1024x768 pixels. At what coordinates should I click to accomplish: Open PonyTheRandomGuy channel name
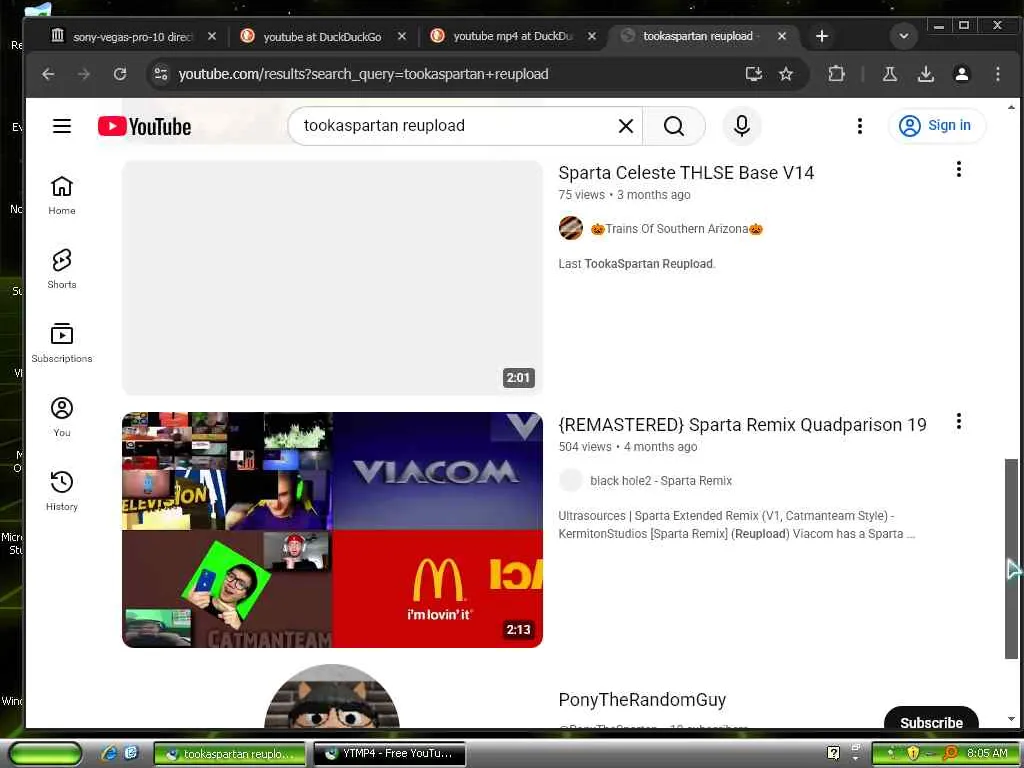tap(642, 699)
